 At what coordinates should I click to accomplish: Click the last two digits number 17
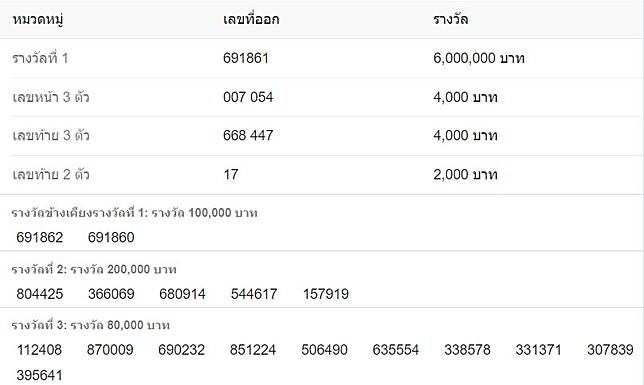click(230, 174)
